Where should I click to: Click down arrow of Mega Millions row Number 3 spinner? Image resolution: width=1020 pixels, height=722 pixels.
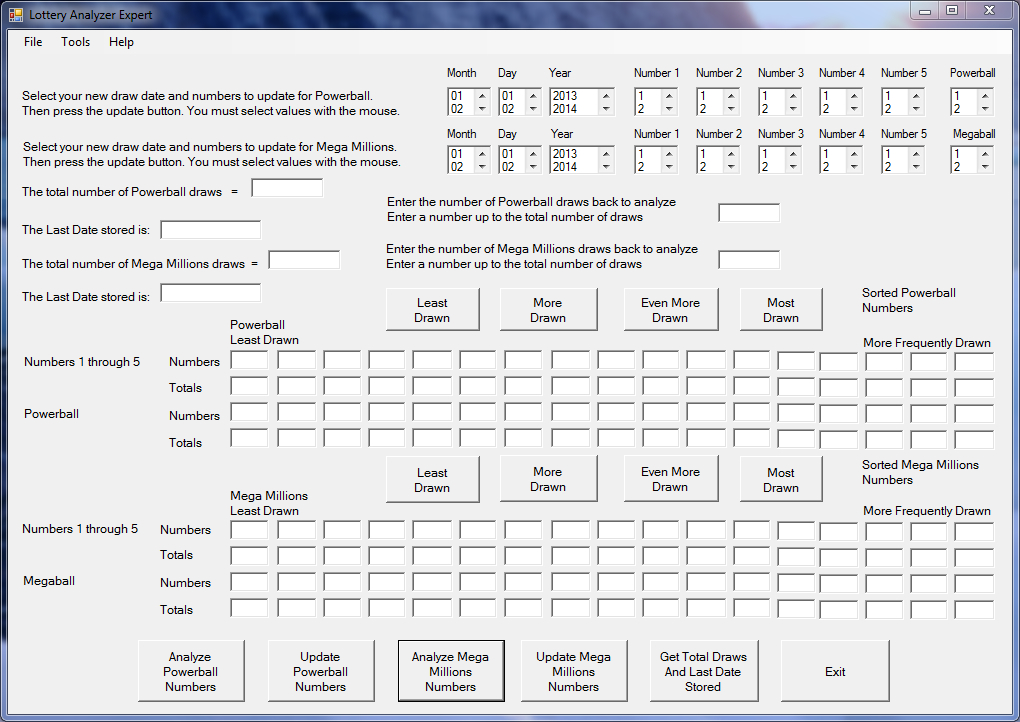793,167
